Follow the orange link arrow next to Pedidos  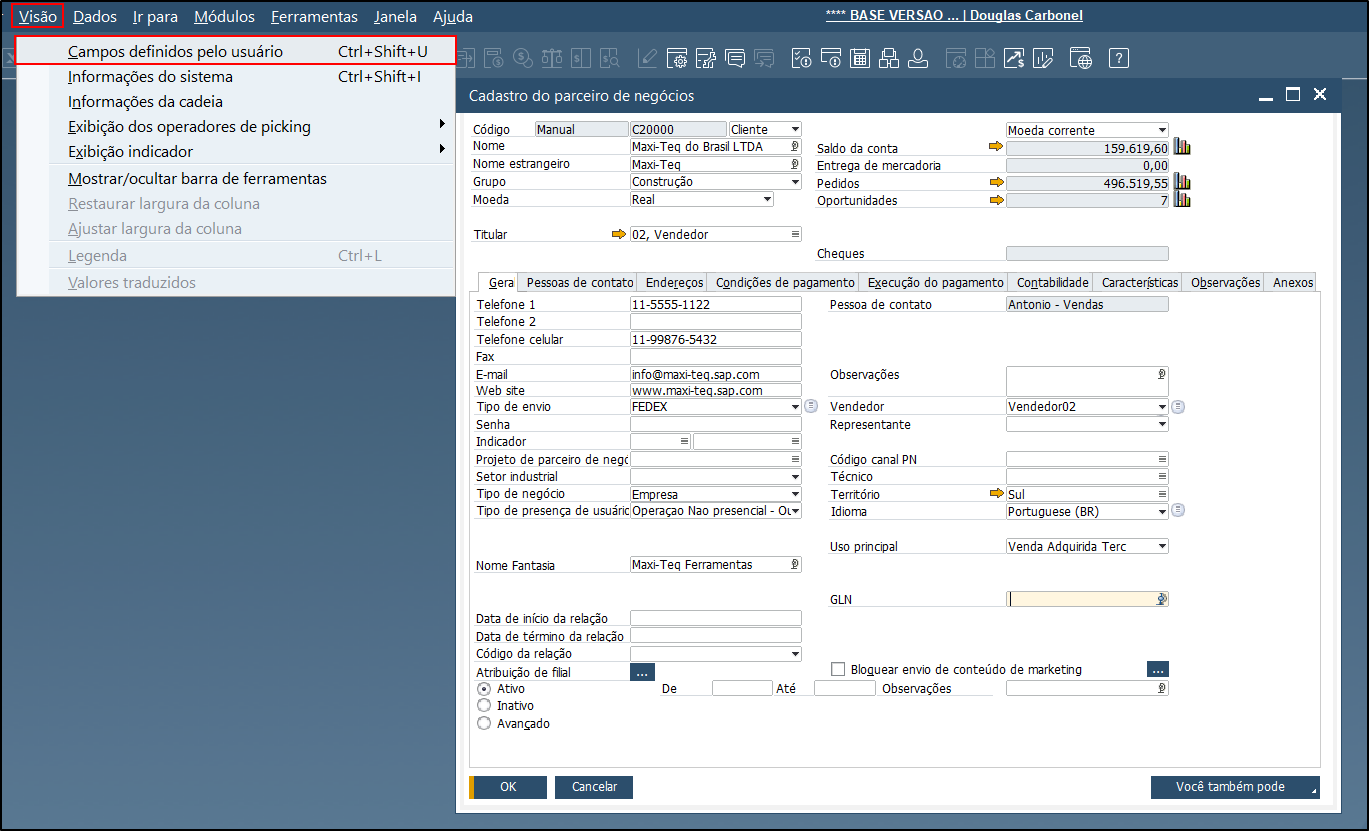click(996, 183)
